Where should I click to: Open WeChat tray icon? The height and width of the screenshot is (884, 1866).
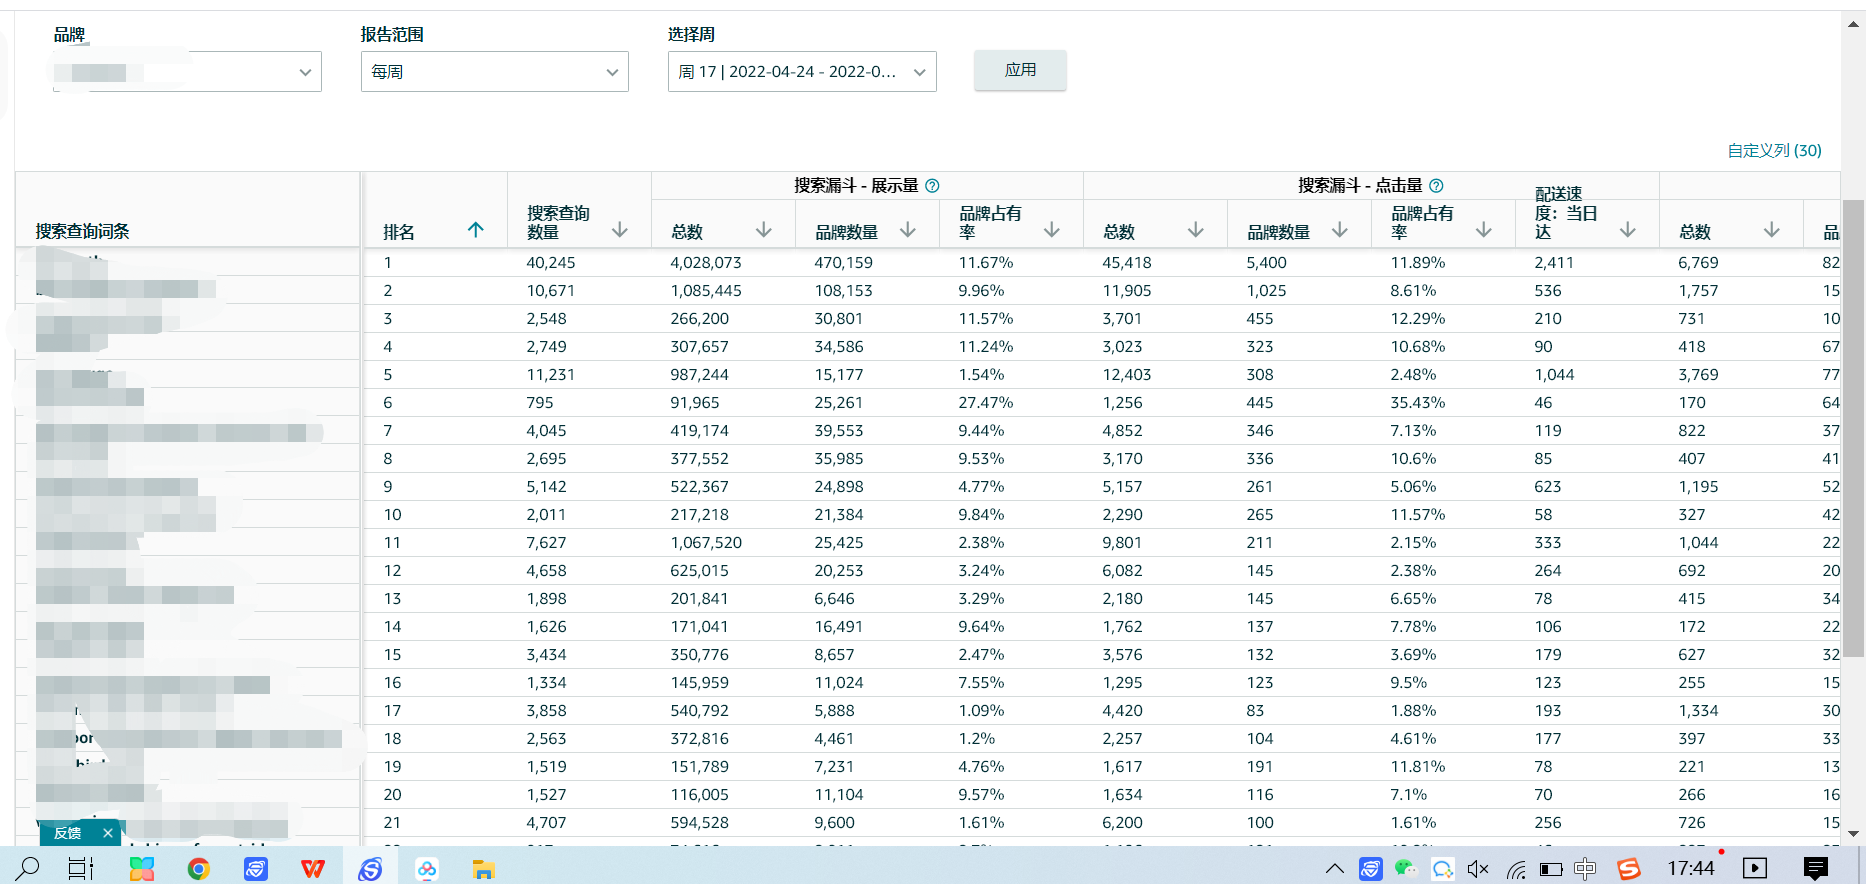pos(1406,868)
